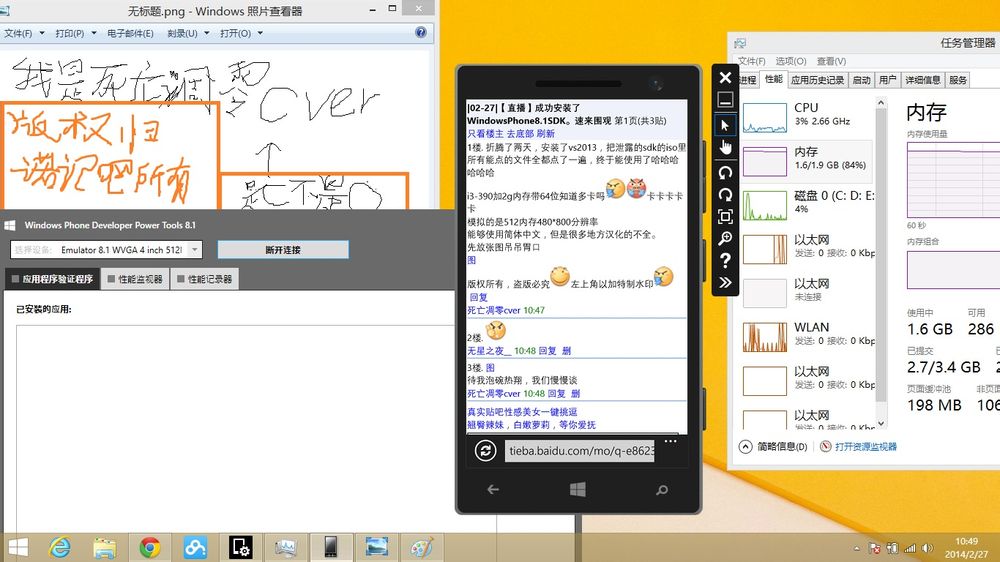Tap phone Windows Start button

(578, 489)
